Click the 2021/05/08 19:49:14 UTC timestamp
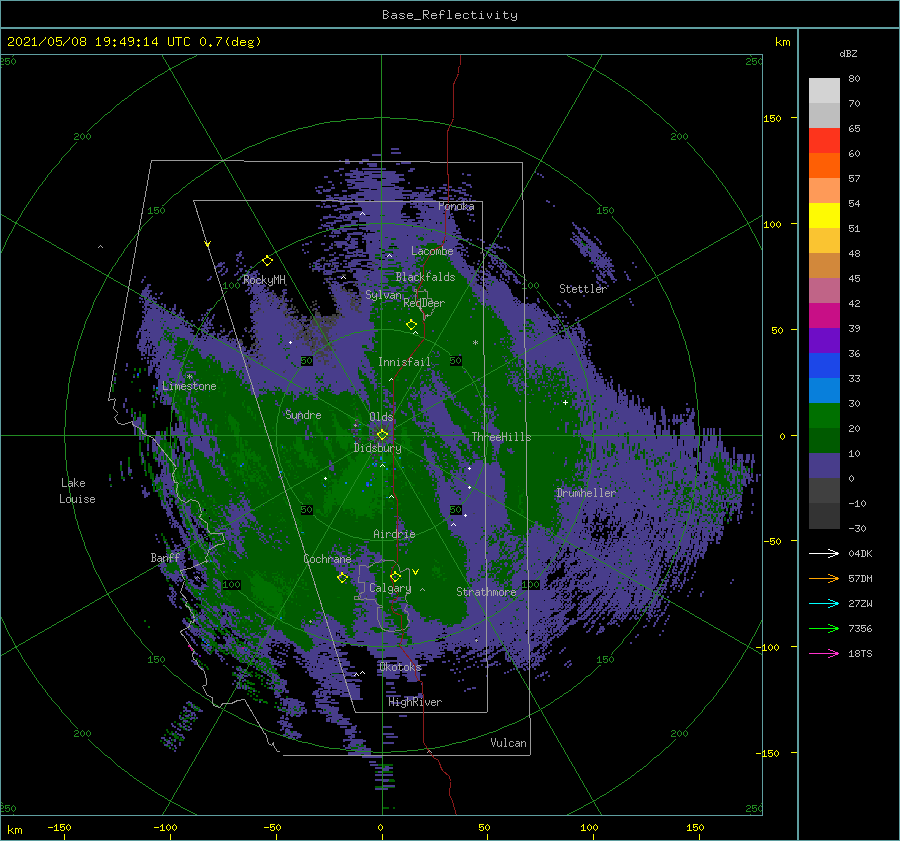The width and height of the screenshot is (900, 841). 99,42
